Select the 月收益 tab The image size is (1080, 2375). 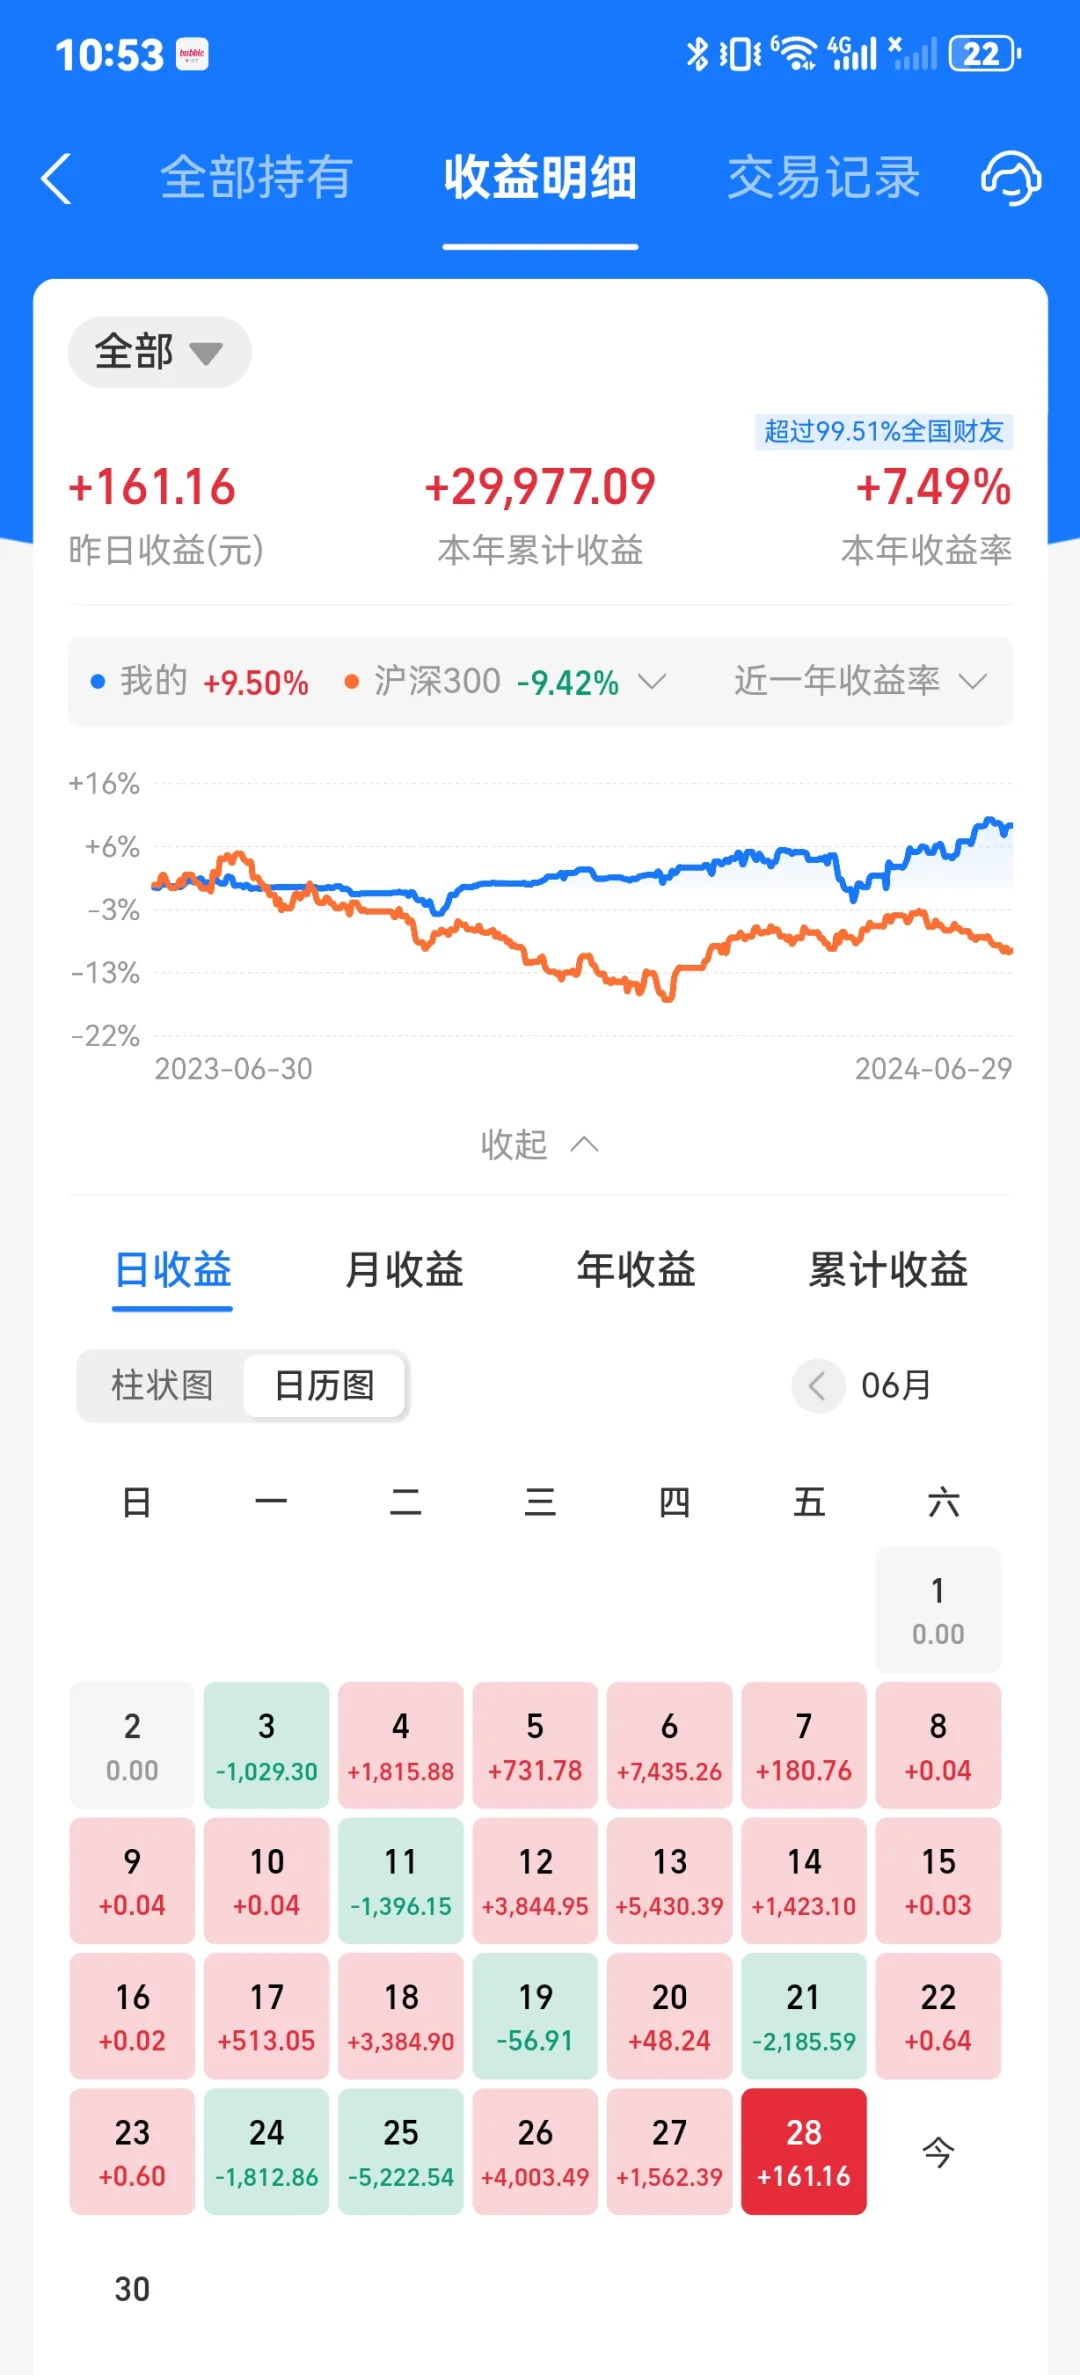point(404,1270)
